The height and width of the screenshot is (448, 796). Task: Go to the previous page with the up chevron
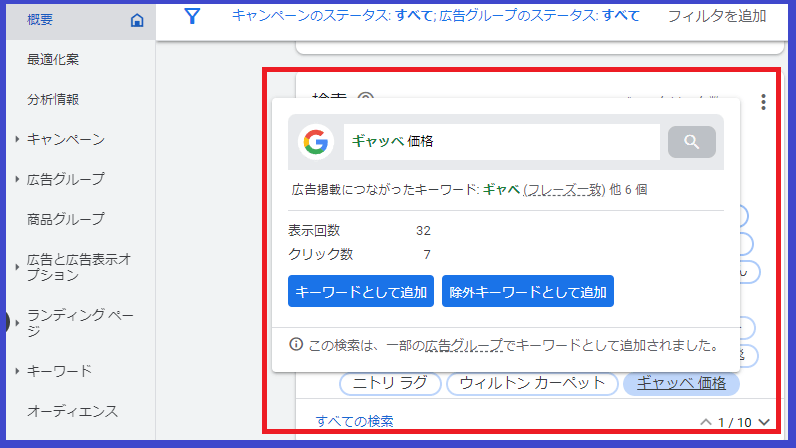[706, 422]
